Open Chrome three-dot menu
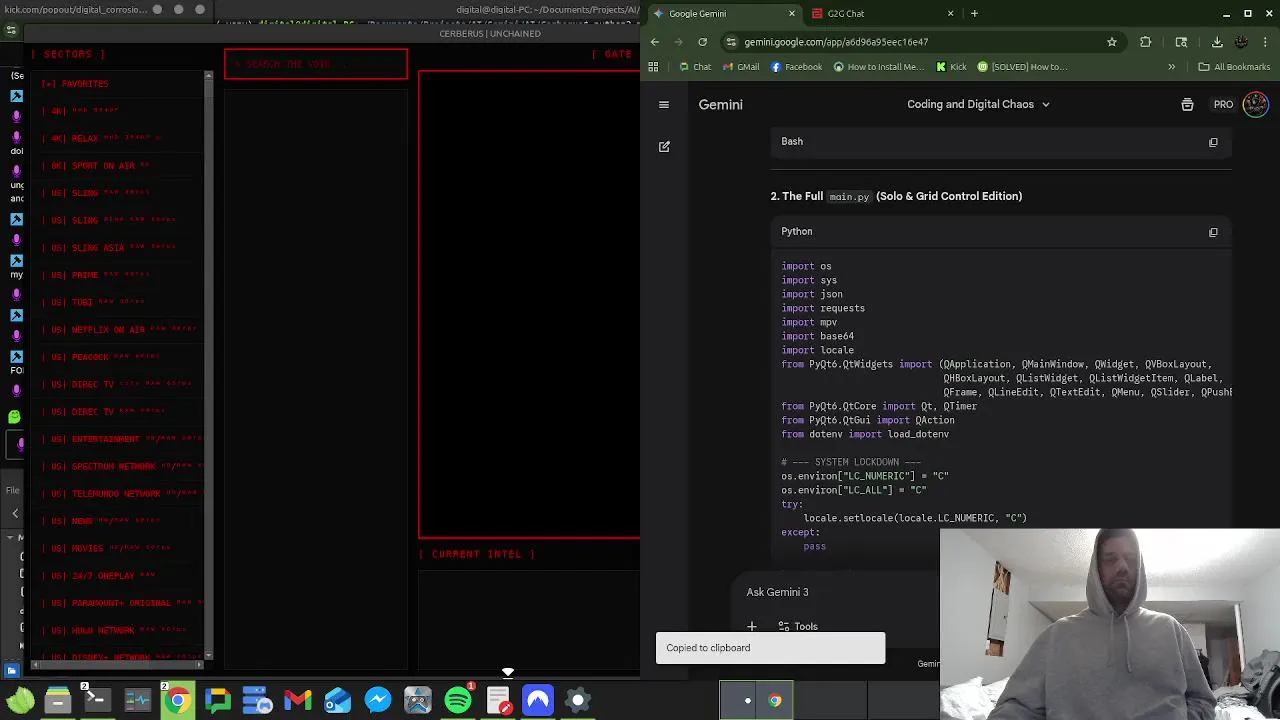The image size is (1280, 720). pos(1265,42)
